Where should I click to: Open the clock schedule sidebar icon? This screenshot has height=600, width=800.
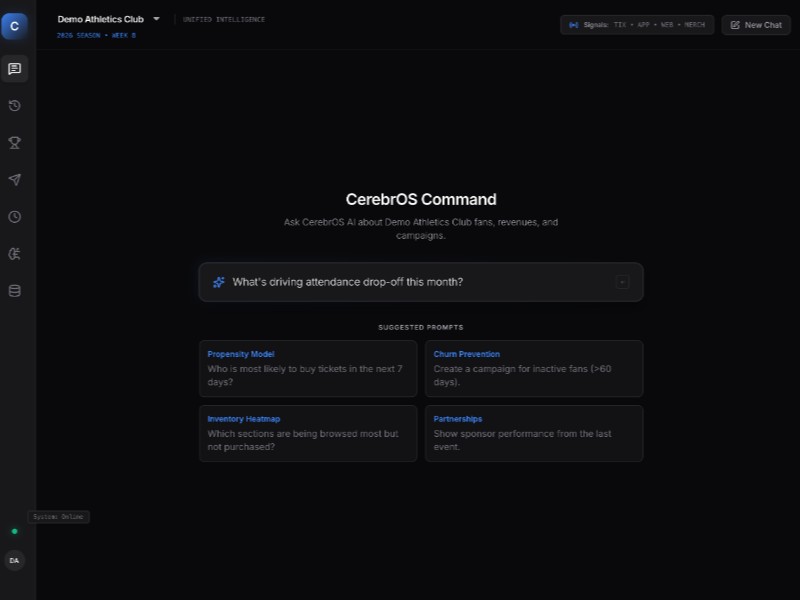pyautogui.click(x=14, y=216)
